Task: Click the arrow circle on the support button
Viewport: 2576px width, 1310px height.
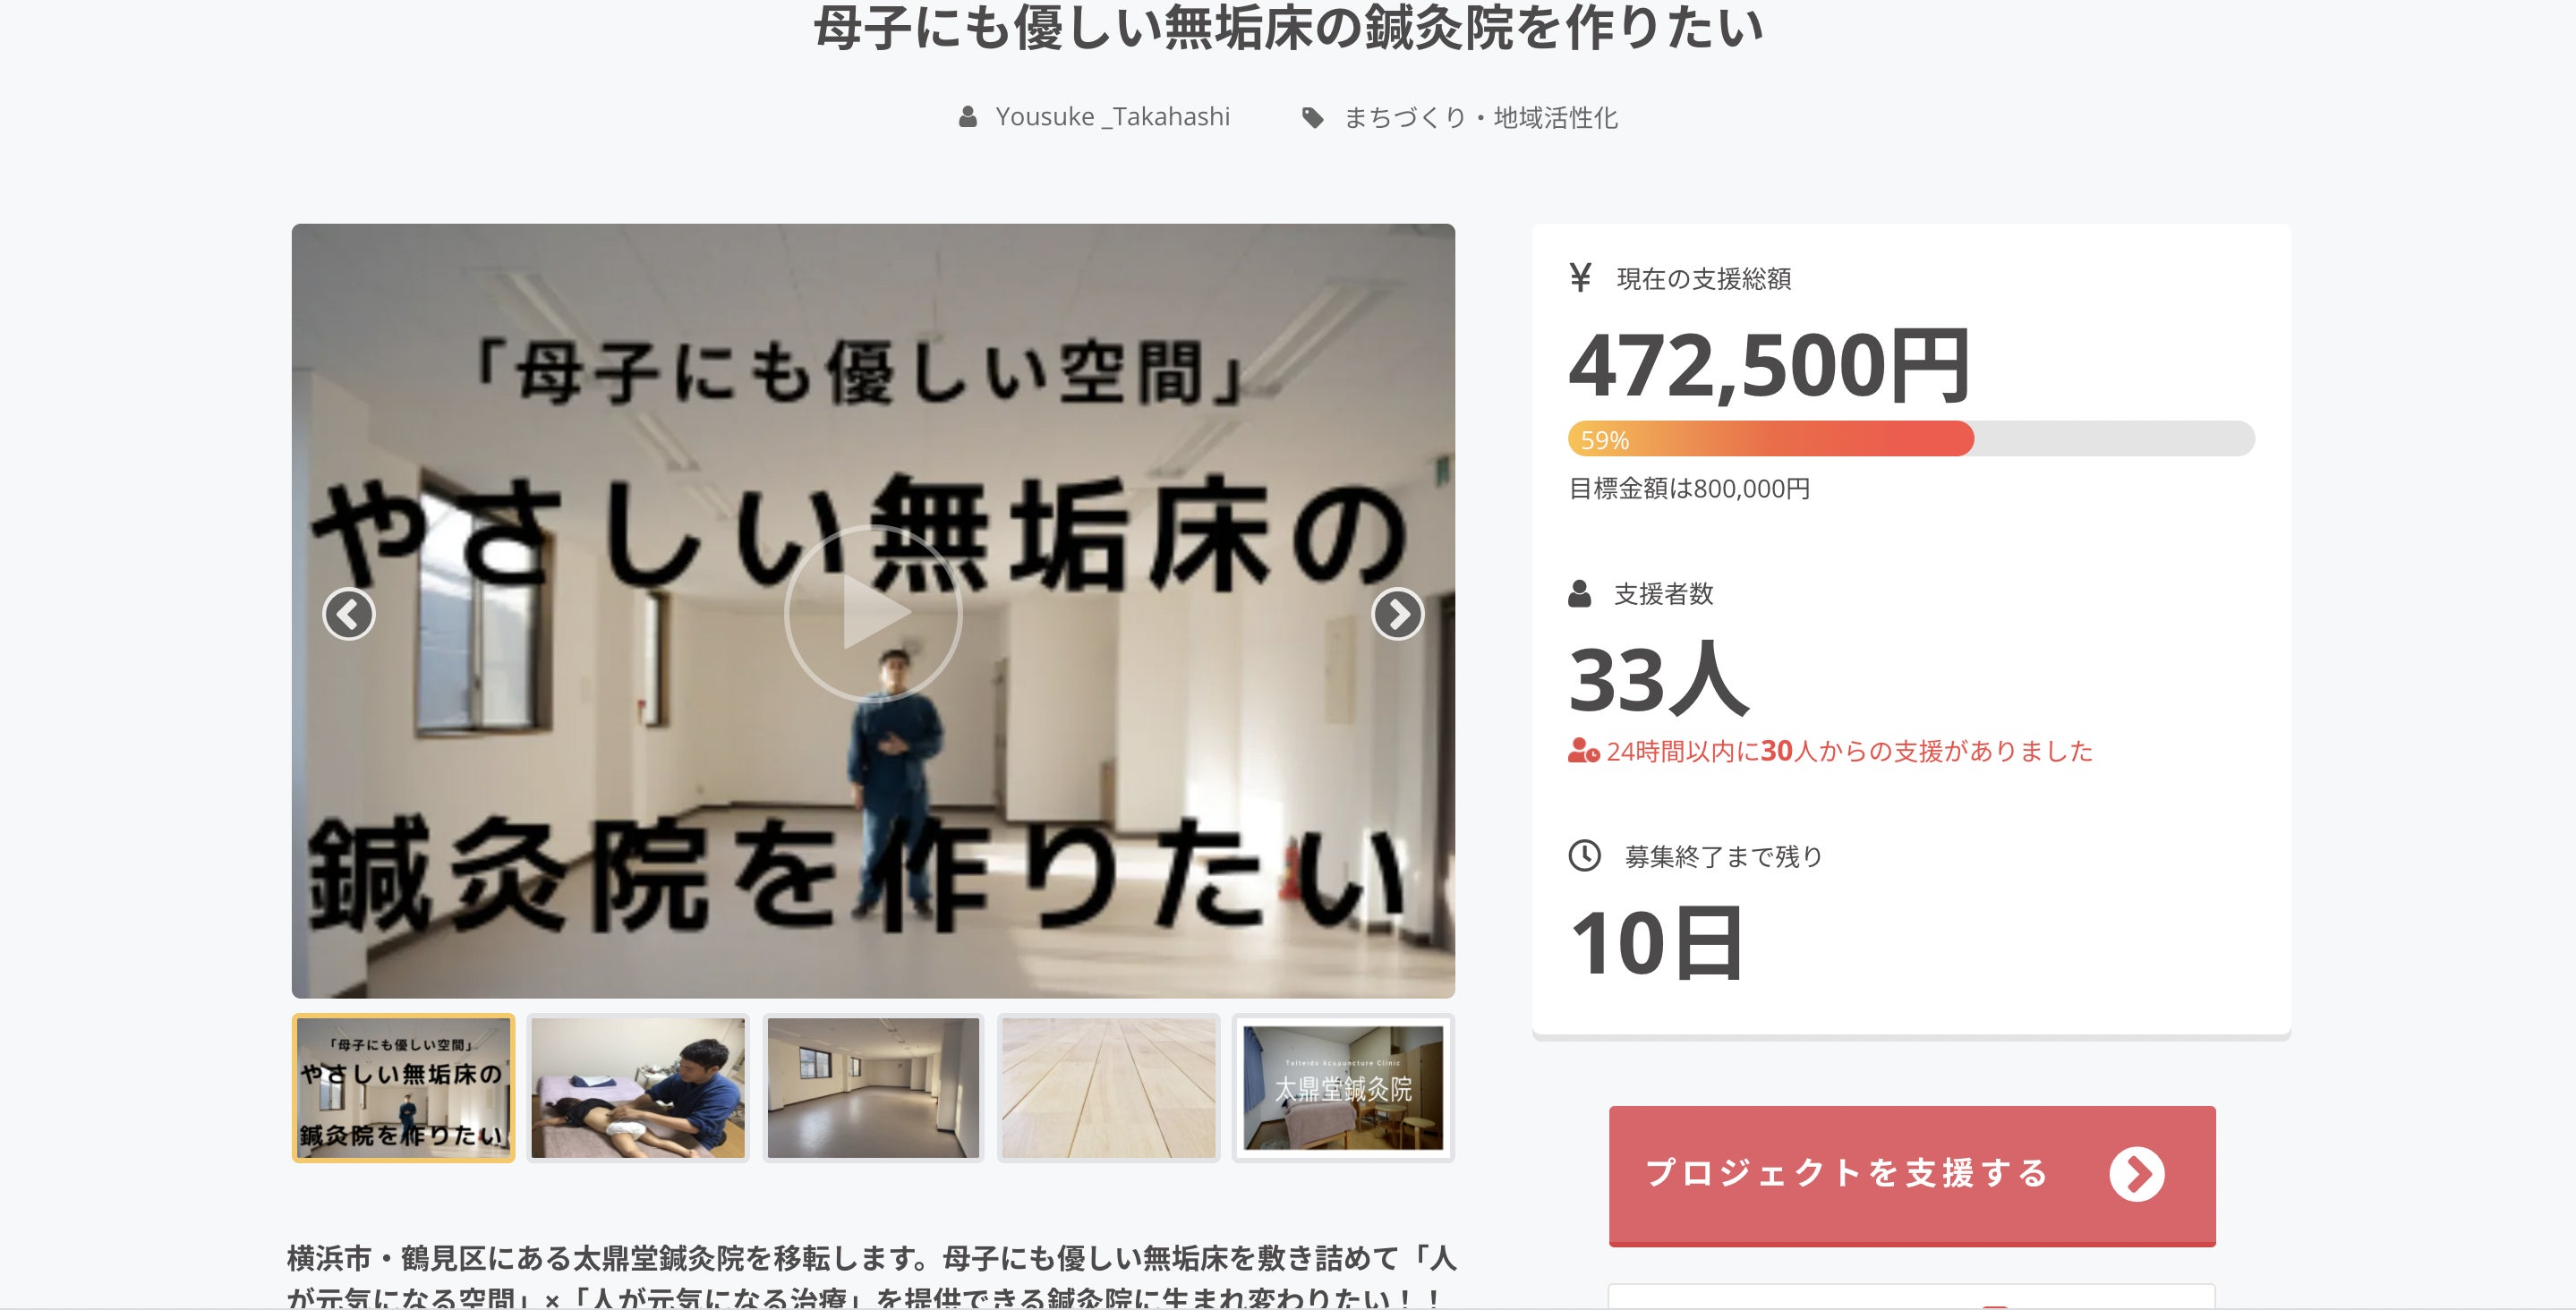Action: pos(2136,1174)
